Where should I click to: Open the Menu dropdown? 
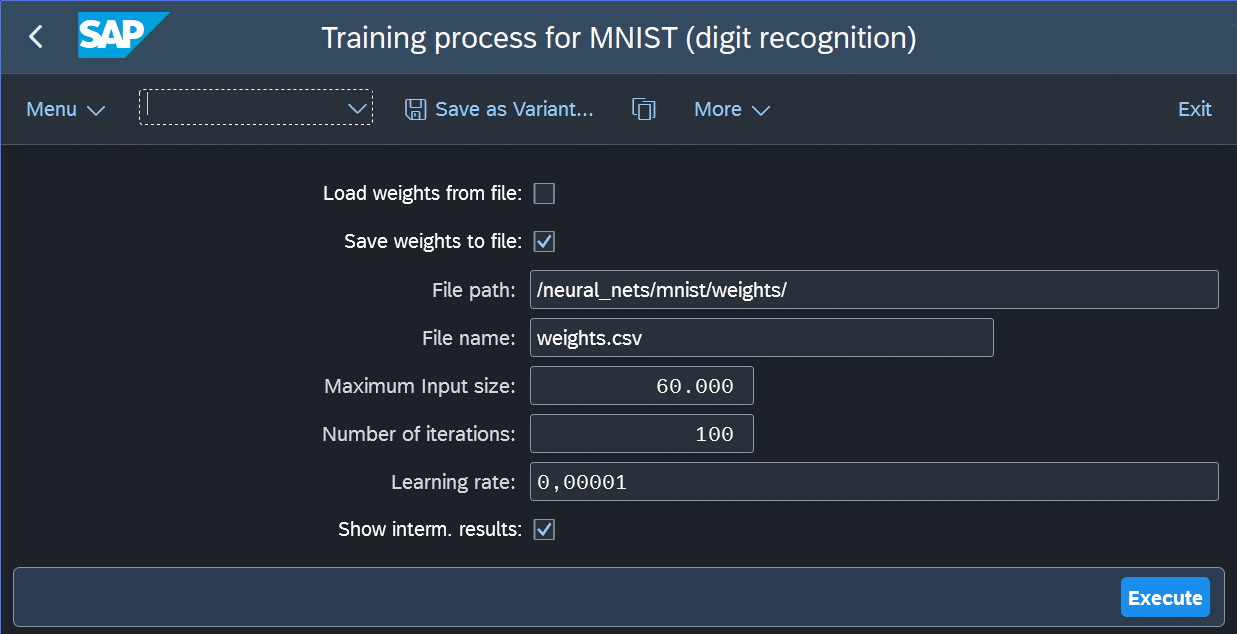(65, 109)
